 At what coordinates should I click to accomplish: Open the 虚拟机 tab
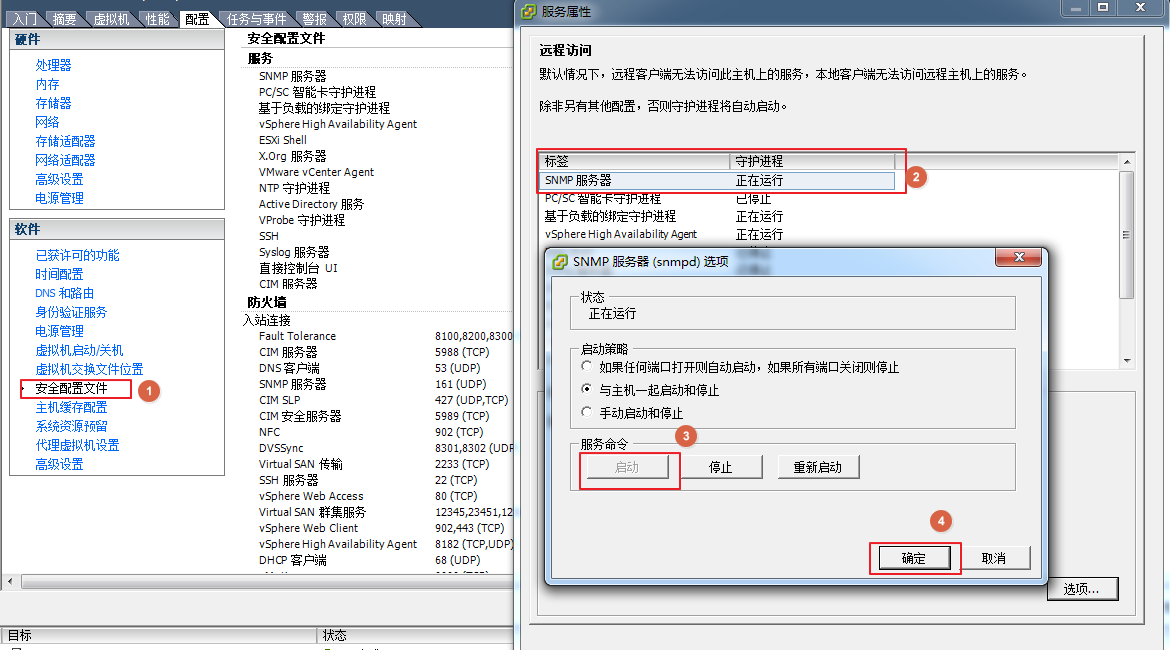tap(111, 19)
